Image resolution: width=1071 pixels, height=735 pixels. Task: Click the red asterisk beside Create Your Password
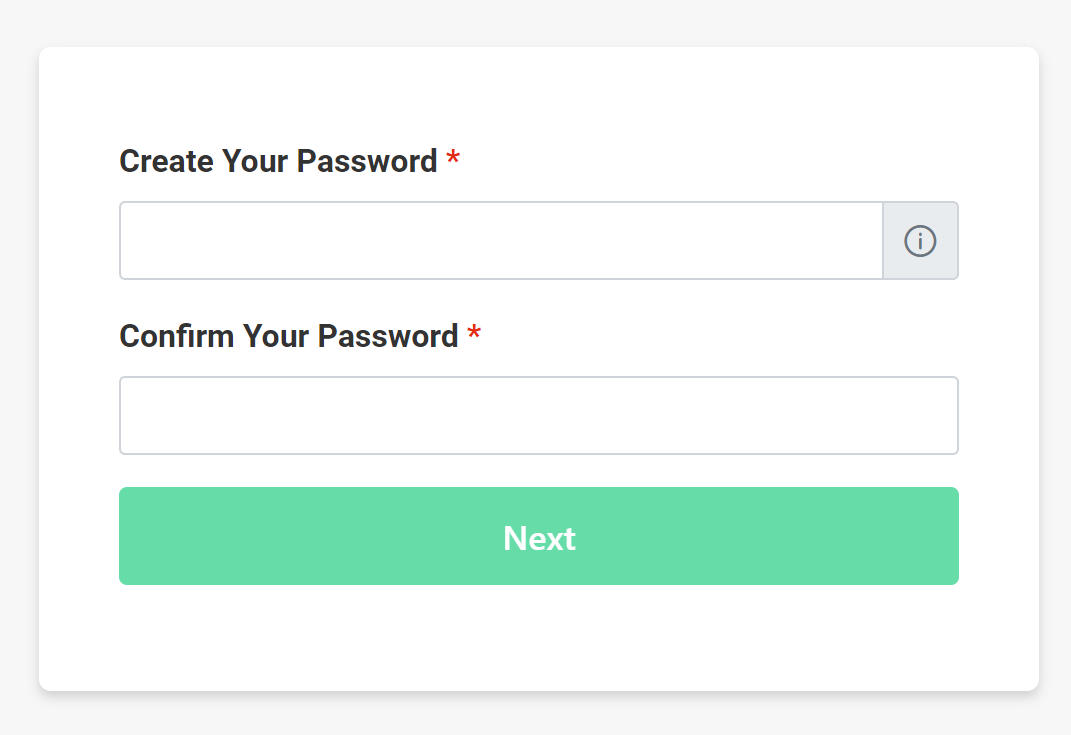tap(453, 159)
